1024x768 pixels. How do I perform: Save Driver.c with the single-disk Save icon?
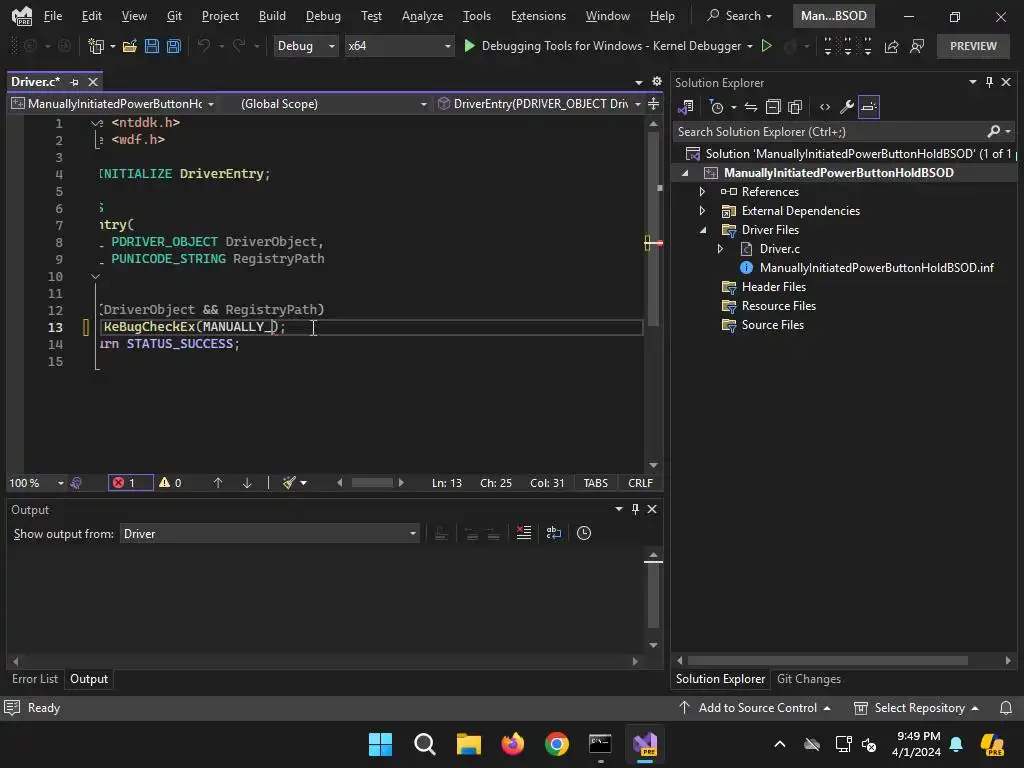coord(152,46)
